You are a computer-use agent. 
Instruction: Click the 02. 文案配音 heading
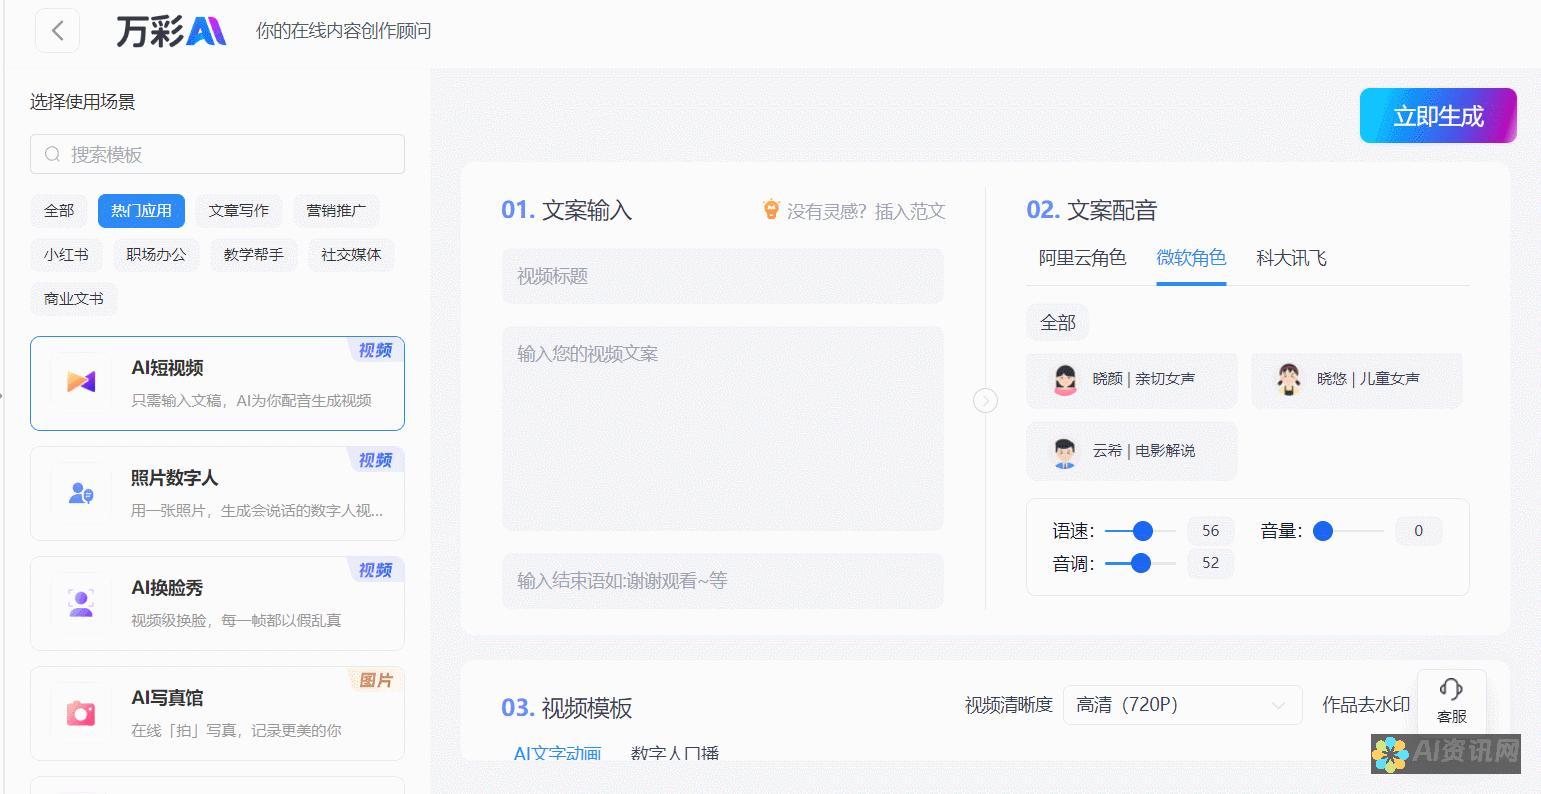(x=1091, y=210)
